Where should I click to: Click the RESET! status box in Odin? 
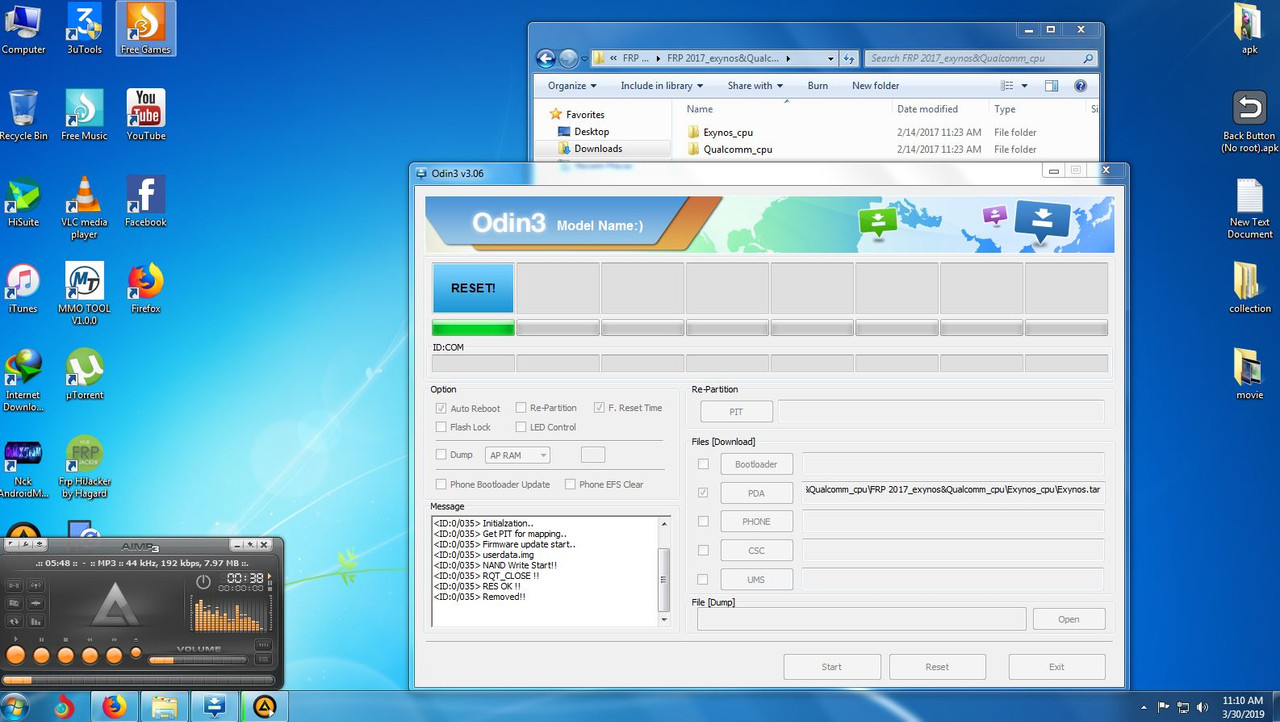(x=473, y=288)
